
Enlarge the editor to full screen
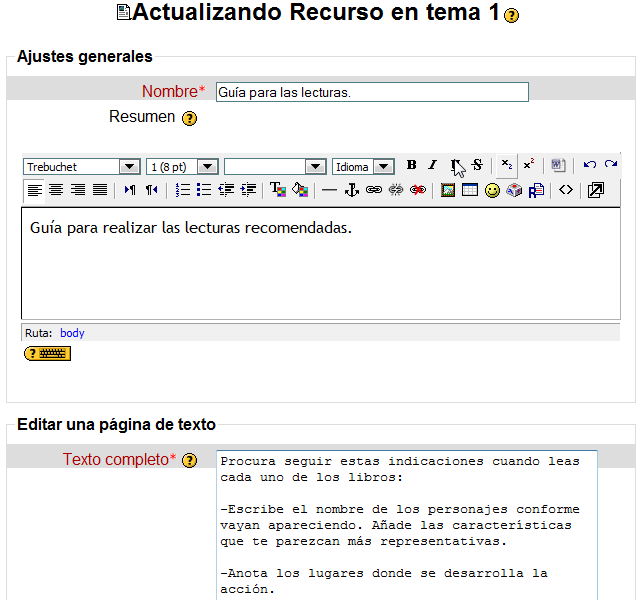tap(595, 190)
